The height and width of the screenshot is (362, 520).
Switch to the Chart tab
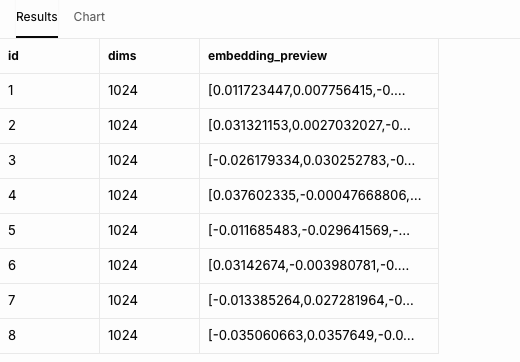[89, 17]
